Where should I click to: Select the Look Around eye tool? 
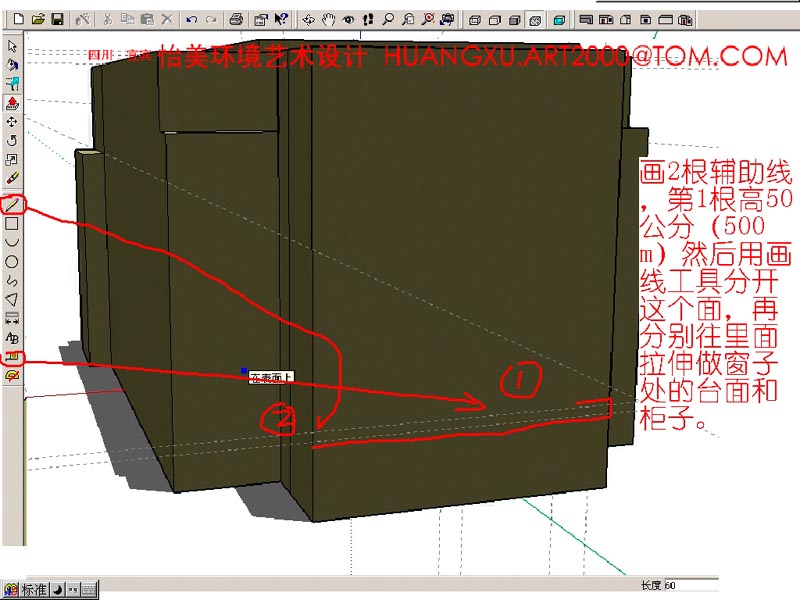pos(348,19)
